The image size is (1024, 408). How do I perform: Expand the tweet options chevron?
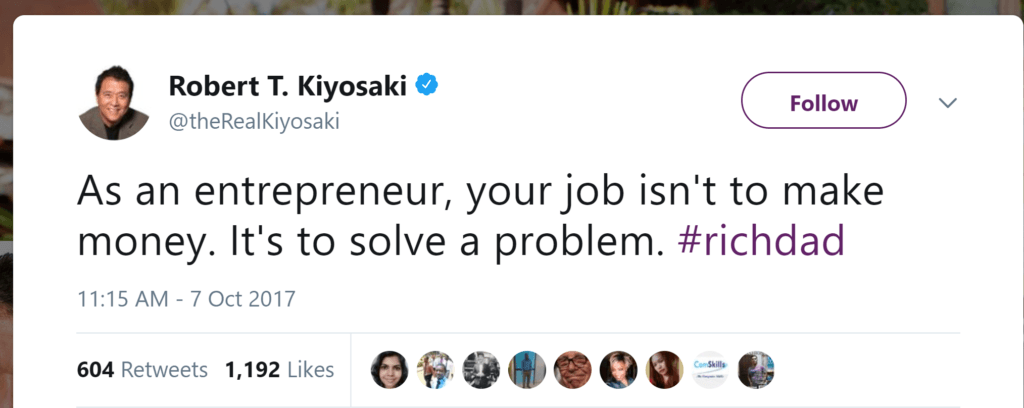947,103
